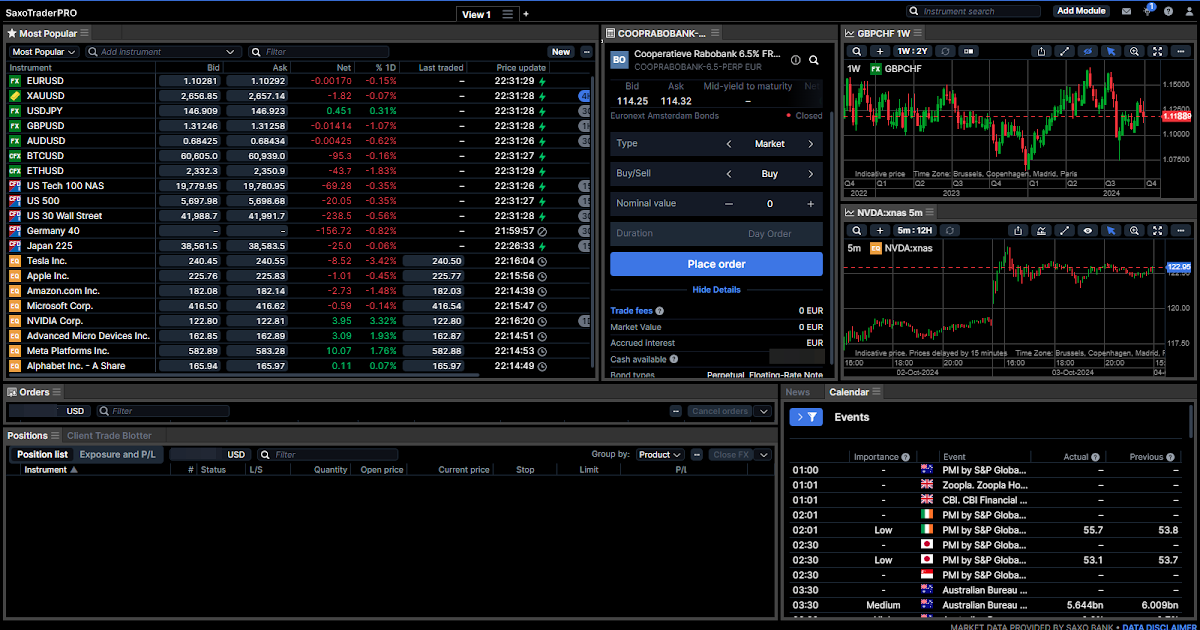
Task: Open the Most Popular watchlist dropdown
Action: click(x=43, y=52)
